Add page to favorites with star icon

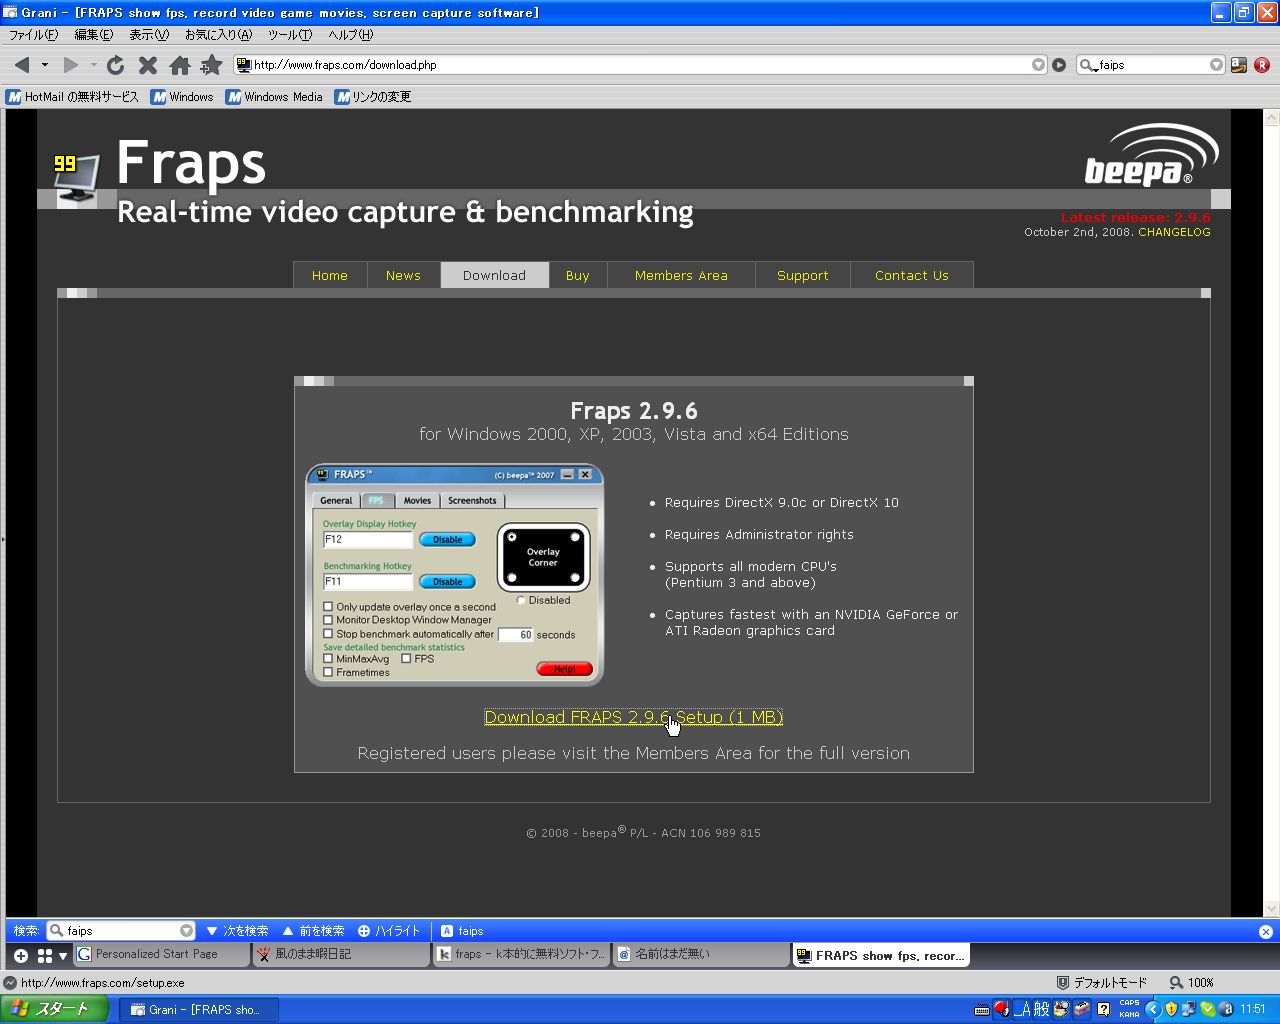211,65
